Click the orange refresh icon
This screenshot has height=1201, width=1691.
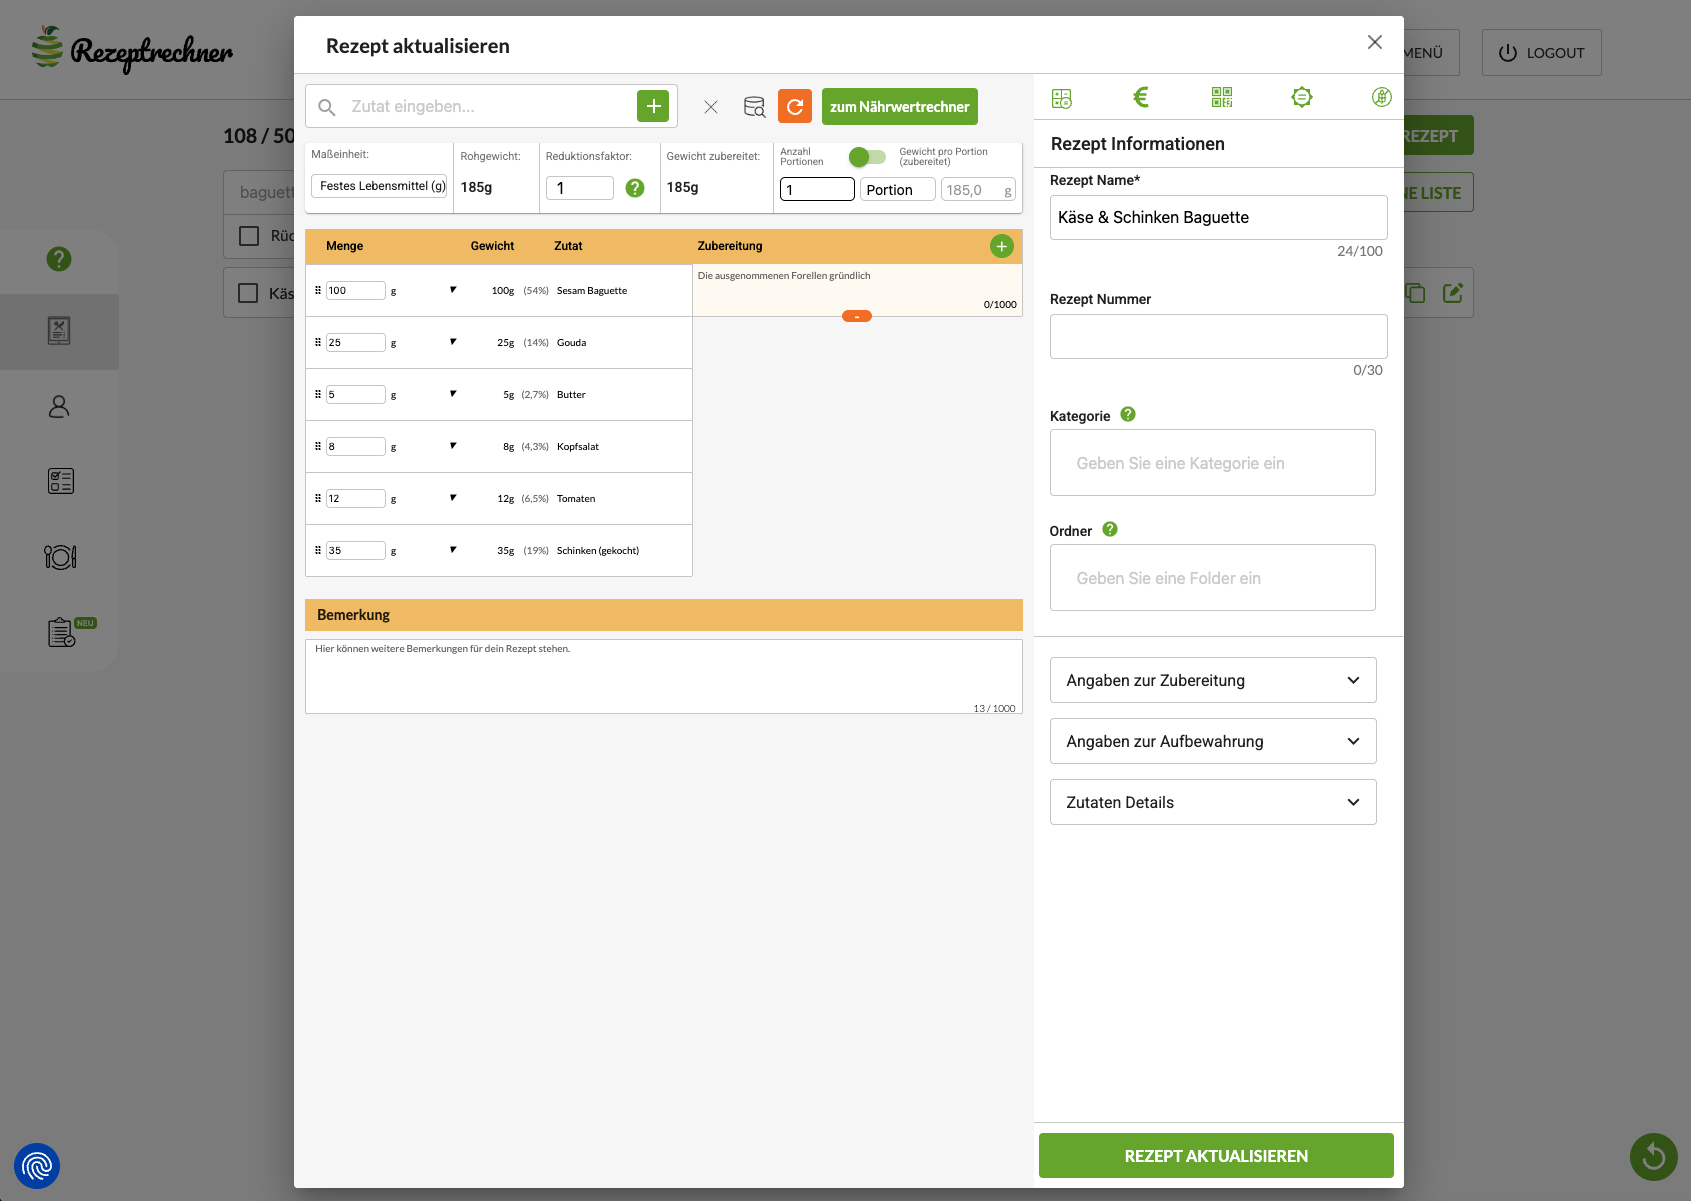pyautogui.click(x=795, y=106)
